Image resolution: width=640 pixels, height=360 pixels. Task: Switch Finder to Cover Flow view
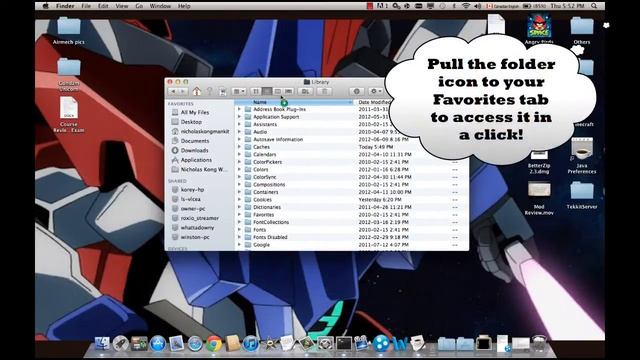289,91
